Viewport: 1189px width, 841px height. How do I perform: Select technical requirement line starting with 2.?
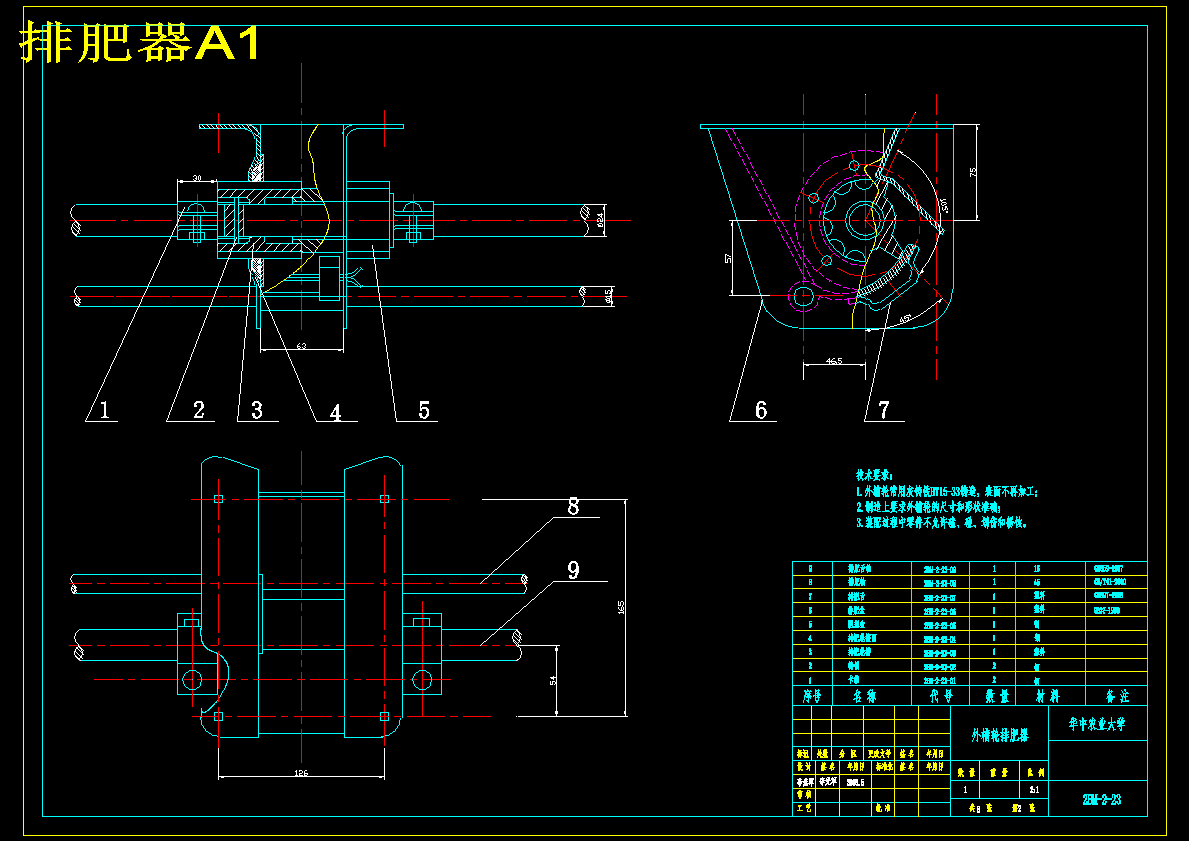928,507
